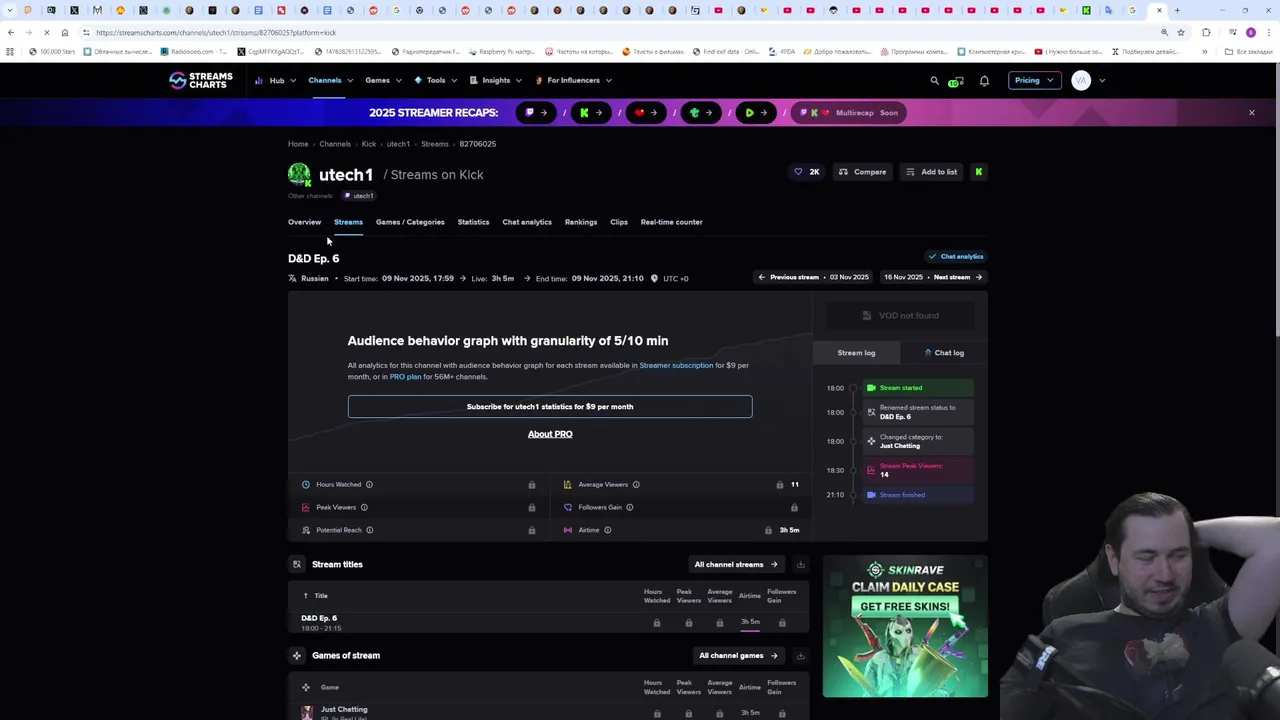Screen dimensions: 1280x720
Task: Open the notifications bell
Action: (x=984, y=80)
